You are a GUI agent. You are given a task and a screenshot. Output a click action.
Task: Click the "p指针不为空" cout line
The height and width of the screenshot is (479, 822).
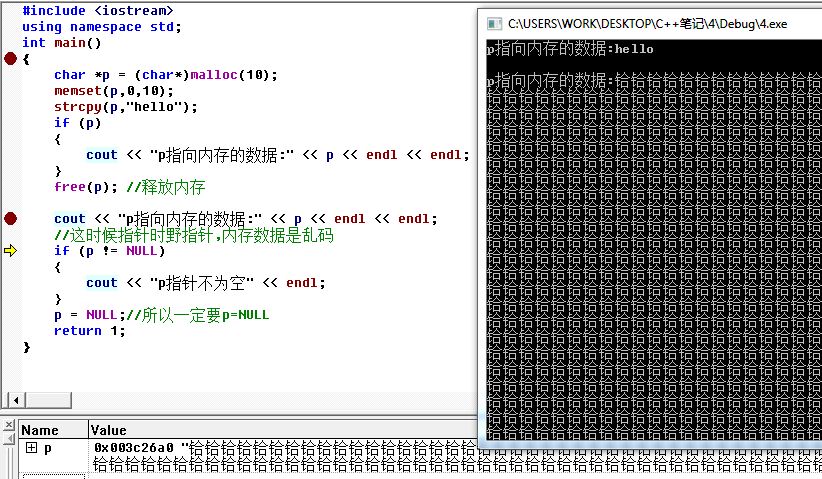[x=206, y=283]
